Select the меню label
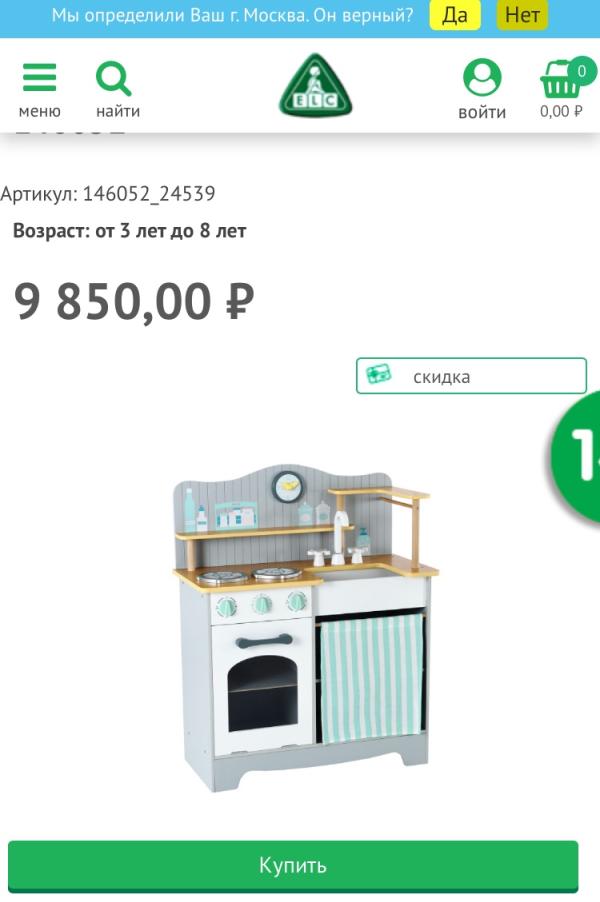Image resolution: width=600 pixels, height=902 pixels. (x=40, y=111)
